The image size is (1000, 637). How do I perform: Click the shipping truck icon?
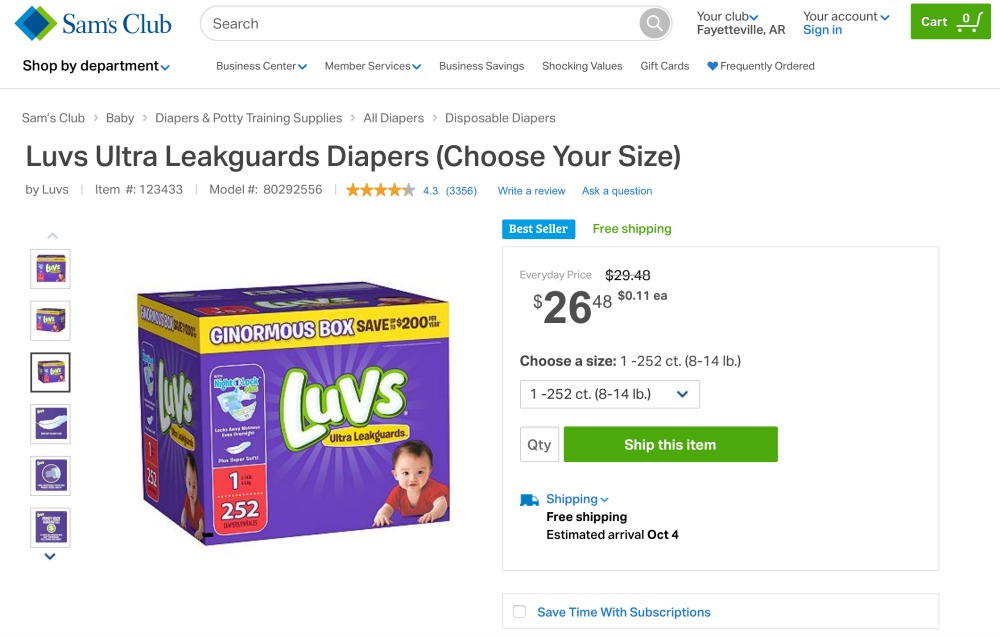coord(529,500)
